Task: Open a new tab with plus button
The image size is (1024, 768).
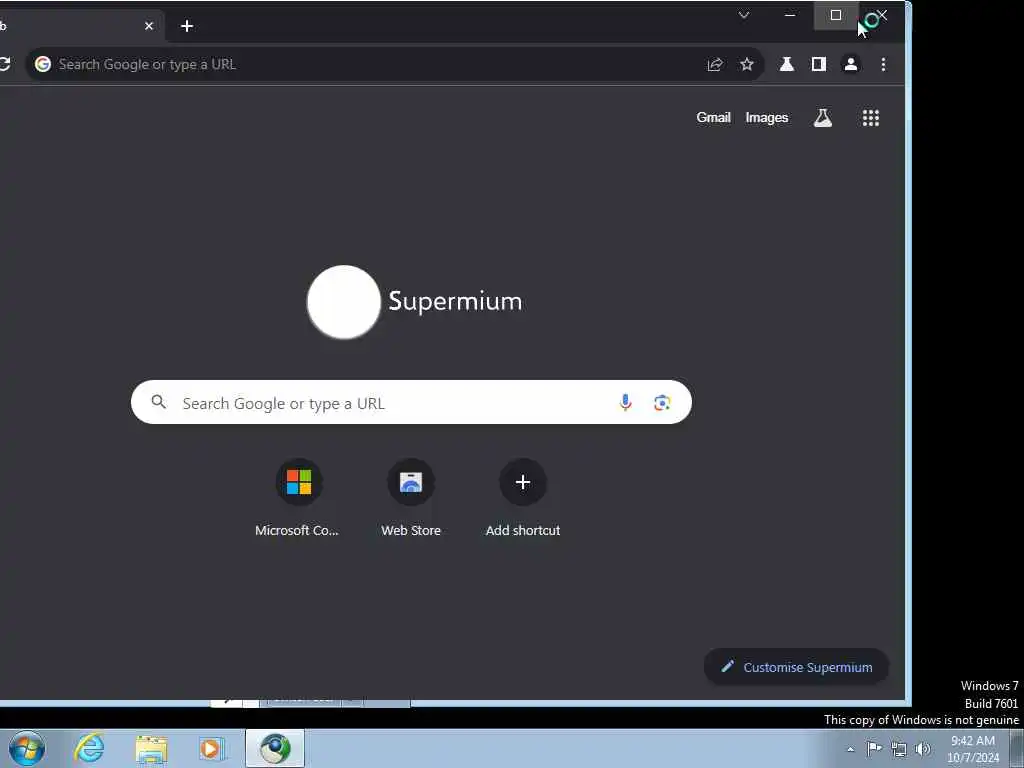Action: [x=187, y=26]
